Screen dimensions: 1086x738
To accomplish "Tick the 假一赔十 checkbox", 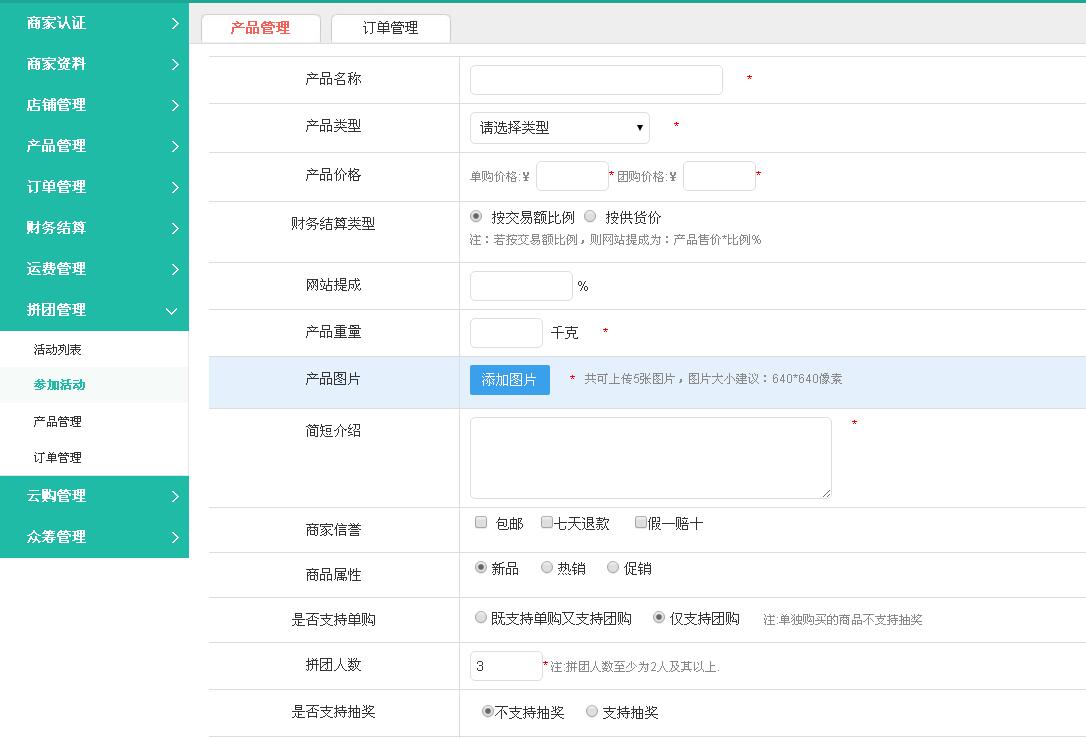I will click(x=641, y=522).
